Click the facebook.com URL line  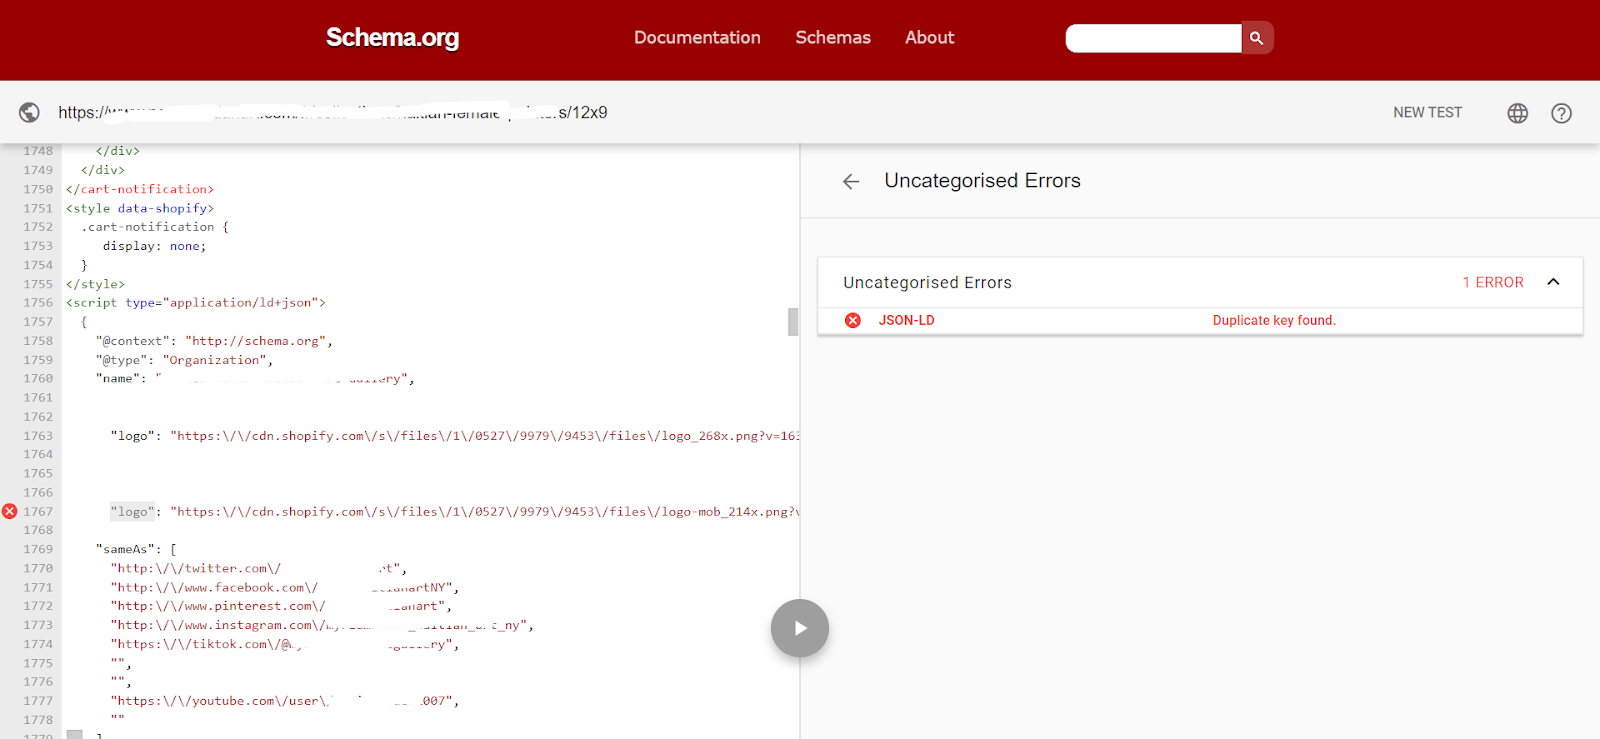coord(285,587)
